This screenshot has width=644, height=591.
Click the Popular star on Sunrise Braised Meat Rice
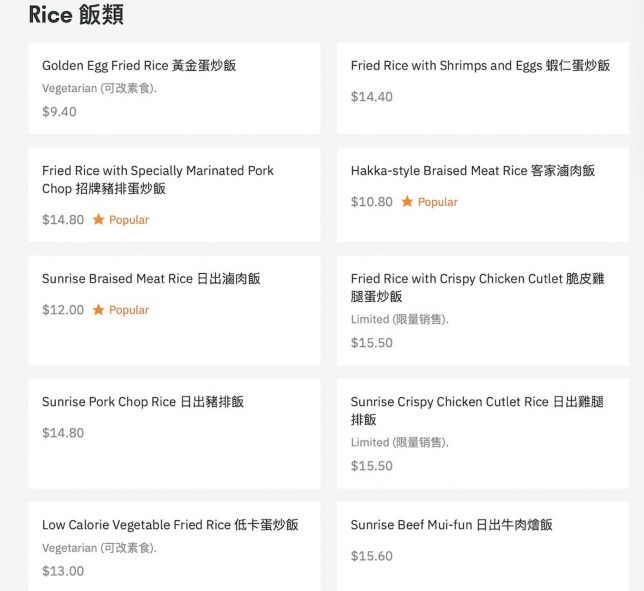(98, 310)
